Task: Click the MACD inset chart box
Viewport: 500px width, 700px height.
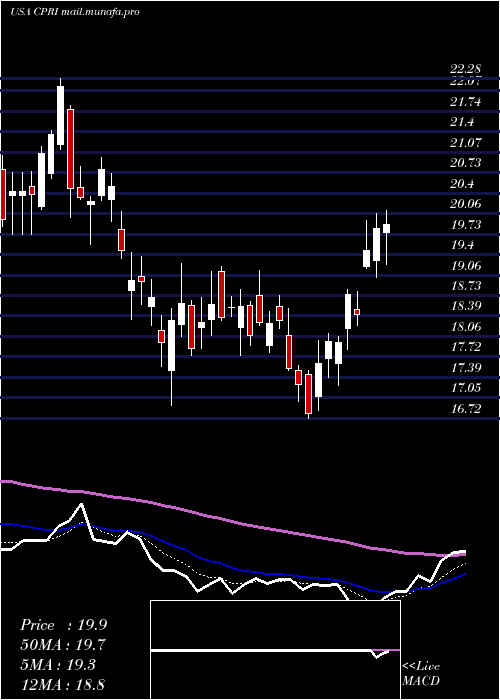Action: point(275,650)
